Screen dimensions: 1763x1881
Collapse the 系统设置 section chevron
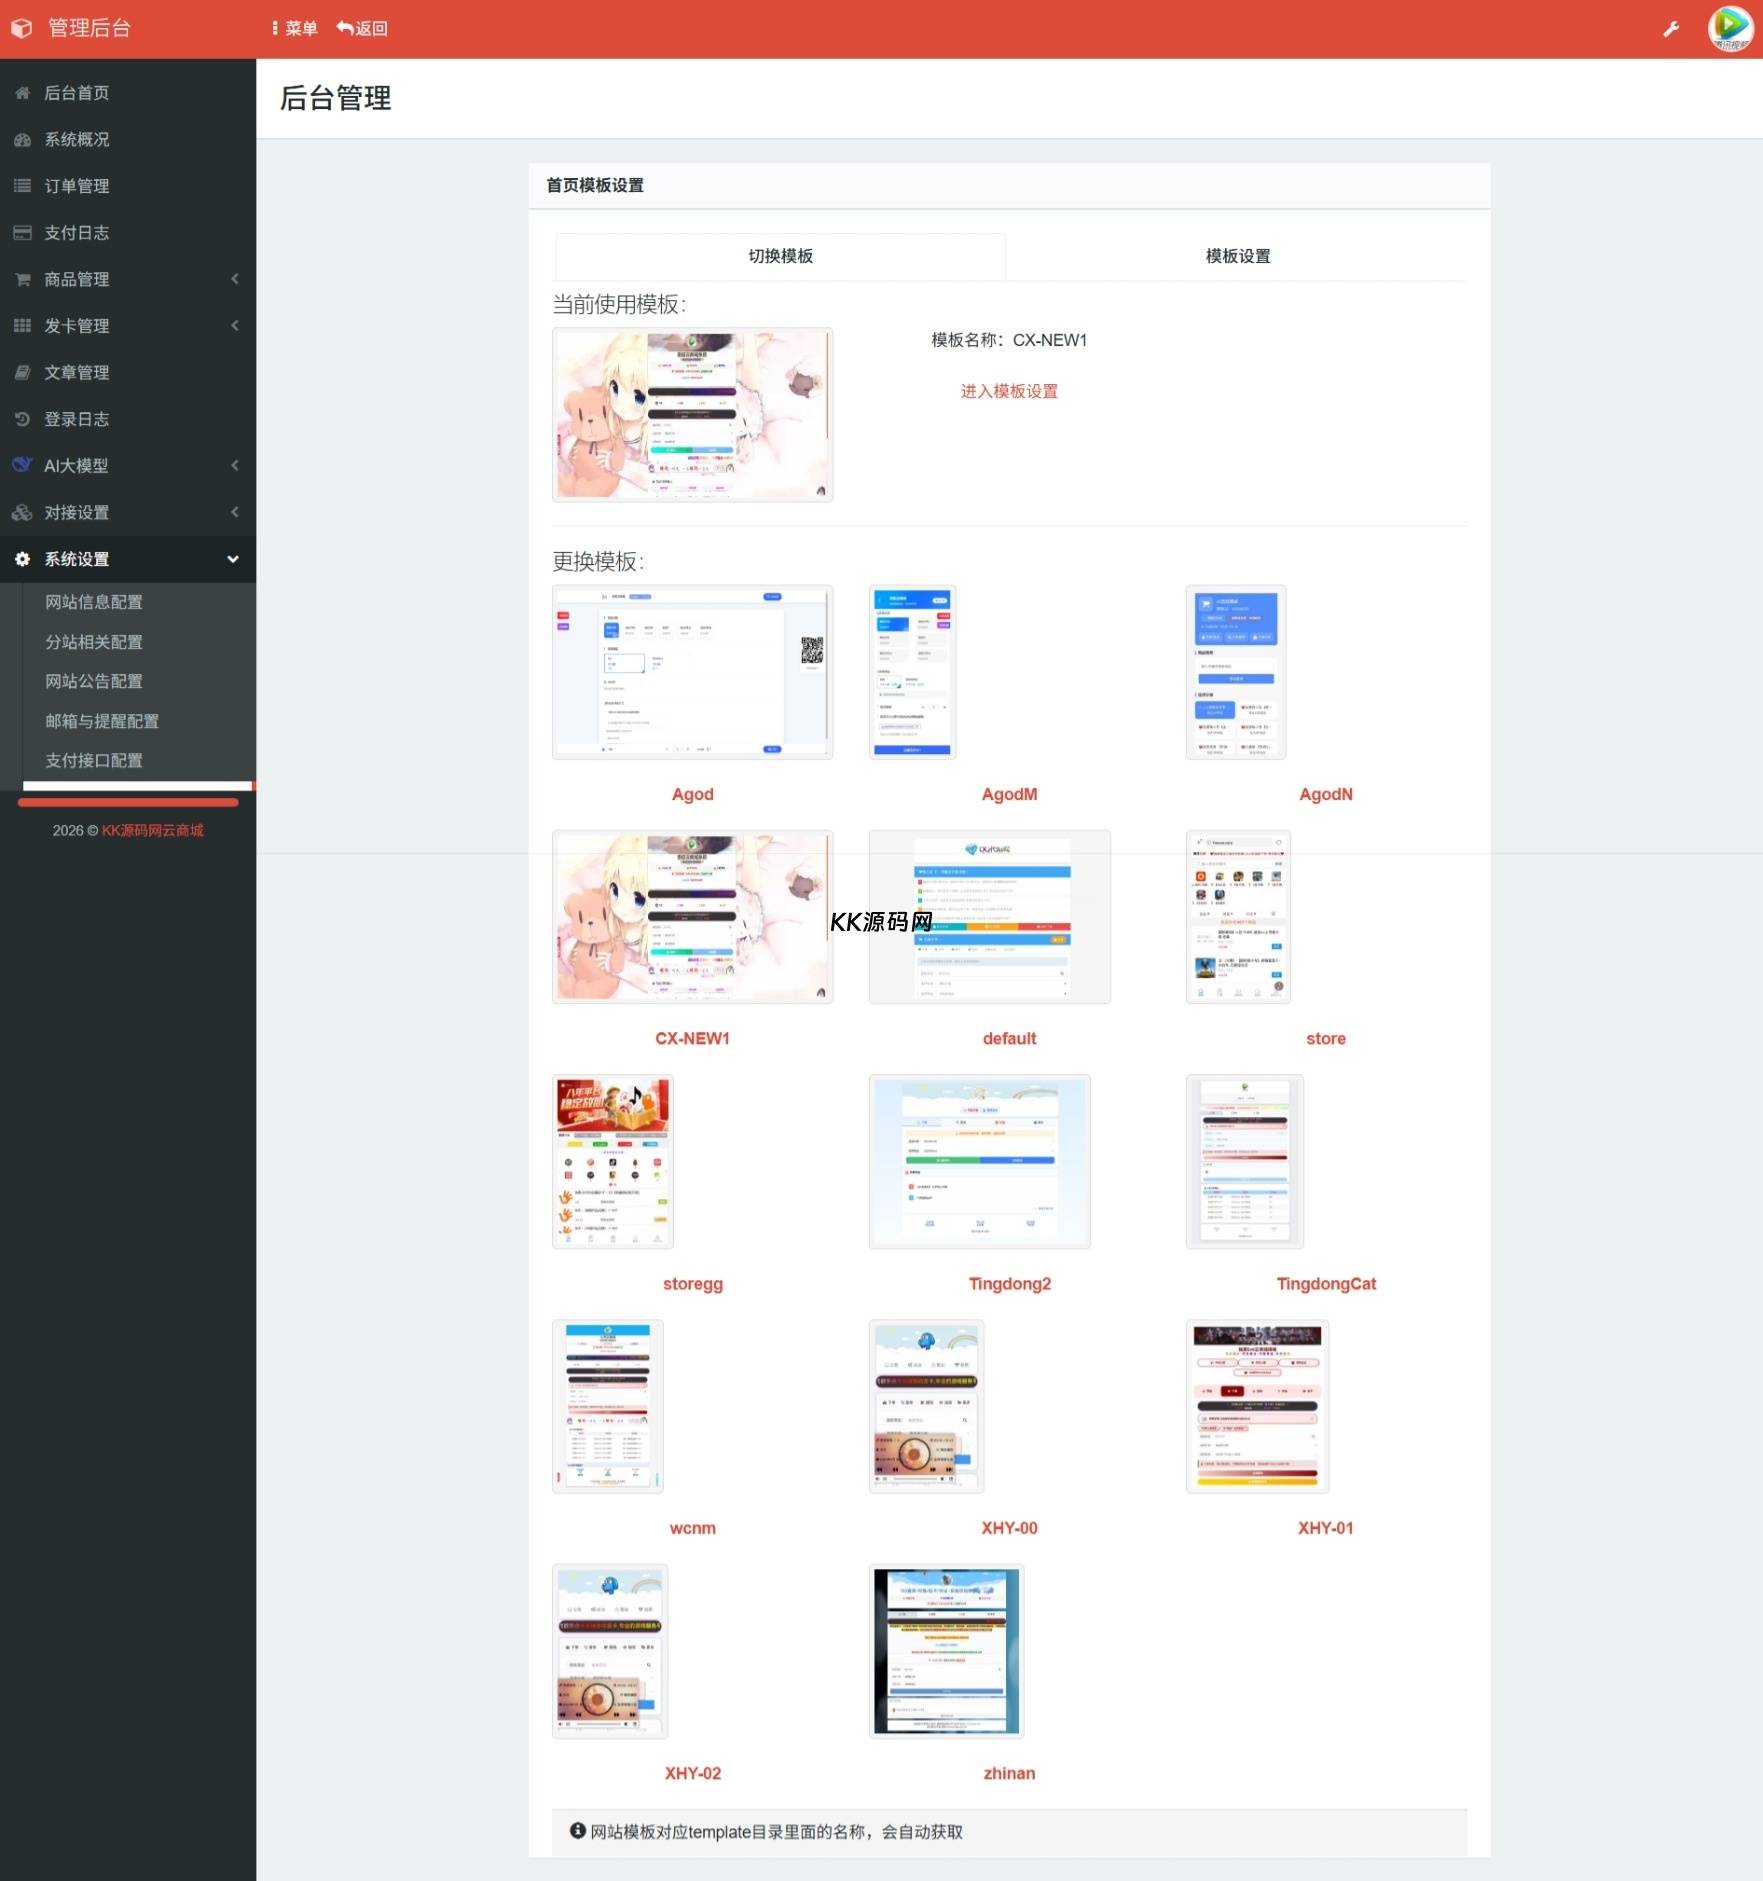point(233,559)
